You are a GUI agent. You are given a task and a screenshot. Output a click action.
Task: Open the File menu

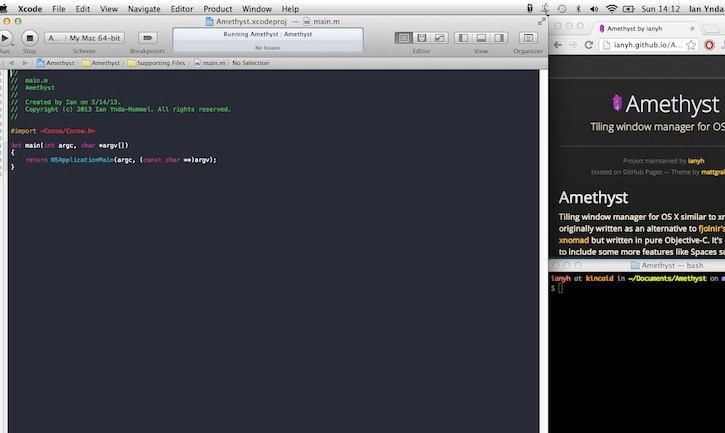59,9
